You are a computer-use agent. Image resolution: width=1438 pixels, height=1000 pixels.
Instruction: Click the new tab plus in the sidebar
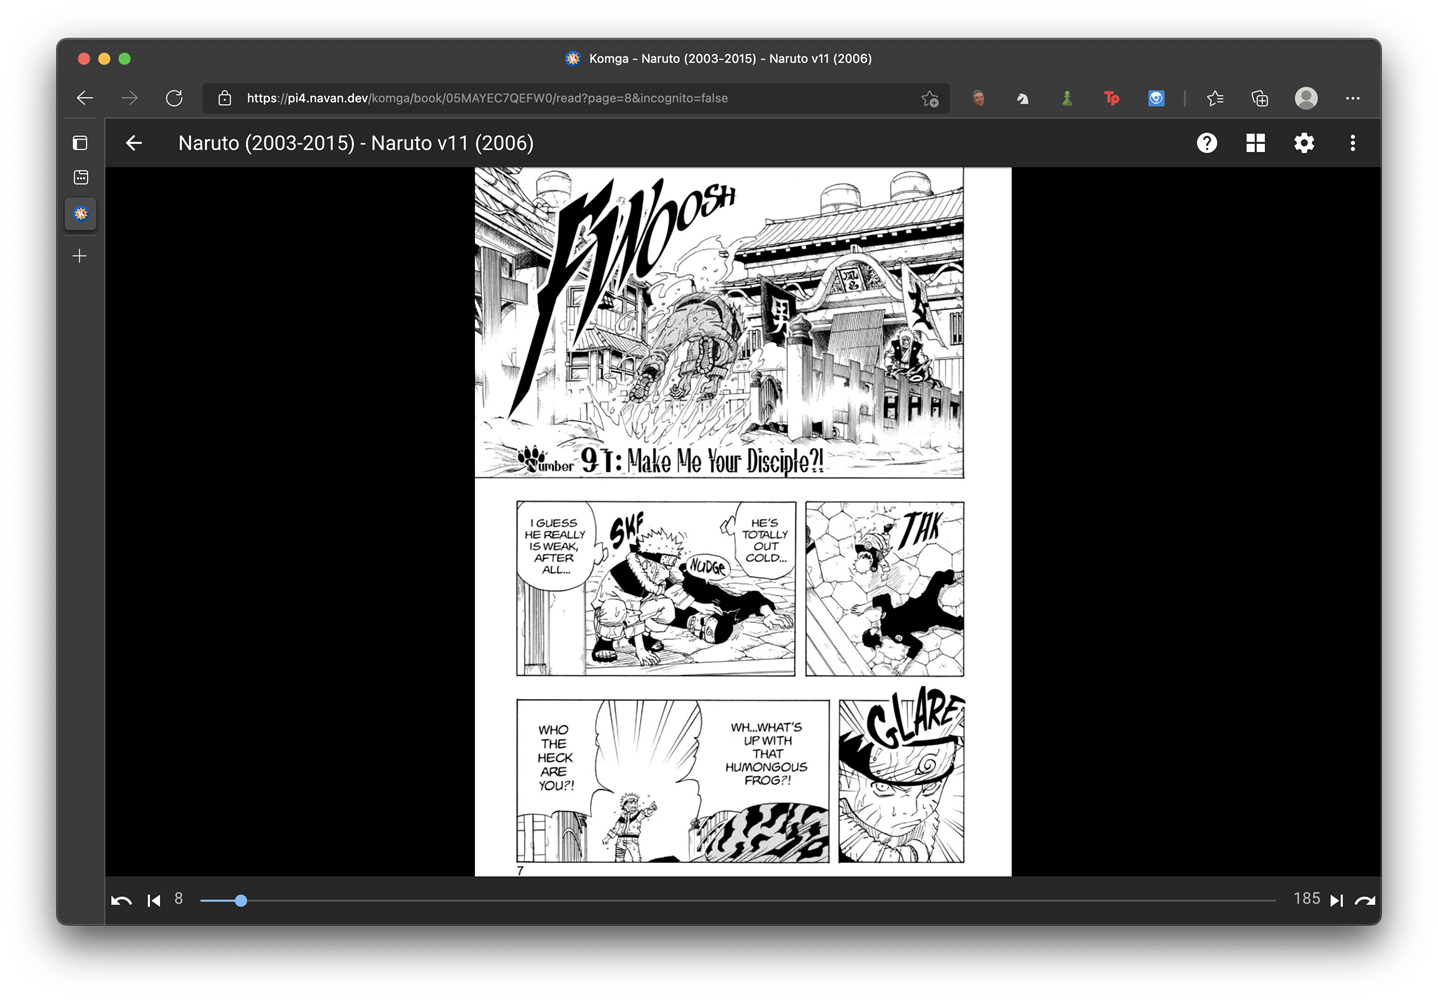pos(79,256)
